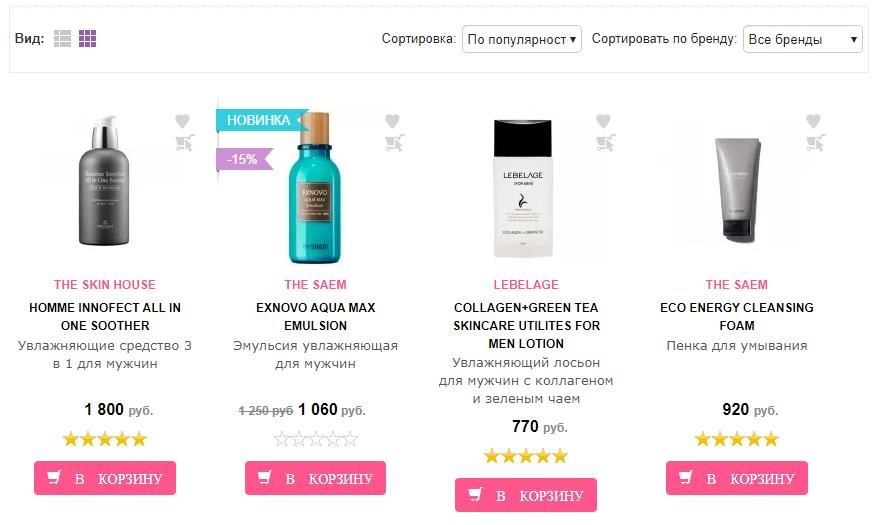This screenshot has width=891, height=525.
Task: Add Homme Innofect soother to wishlist
Action: [182, 121]
